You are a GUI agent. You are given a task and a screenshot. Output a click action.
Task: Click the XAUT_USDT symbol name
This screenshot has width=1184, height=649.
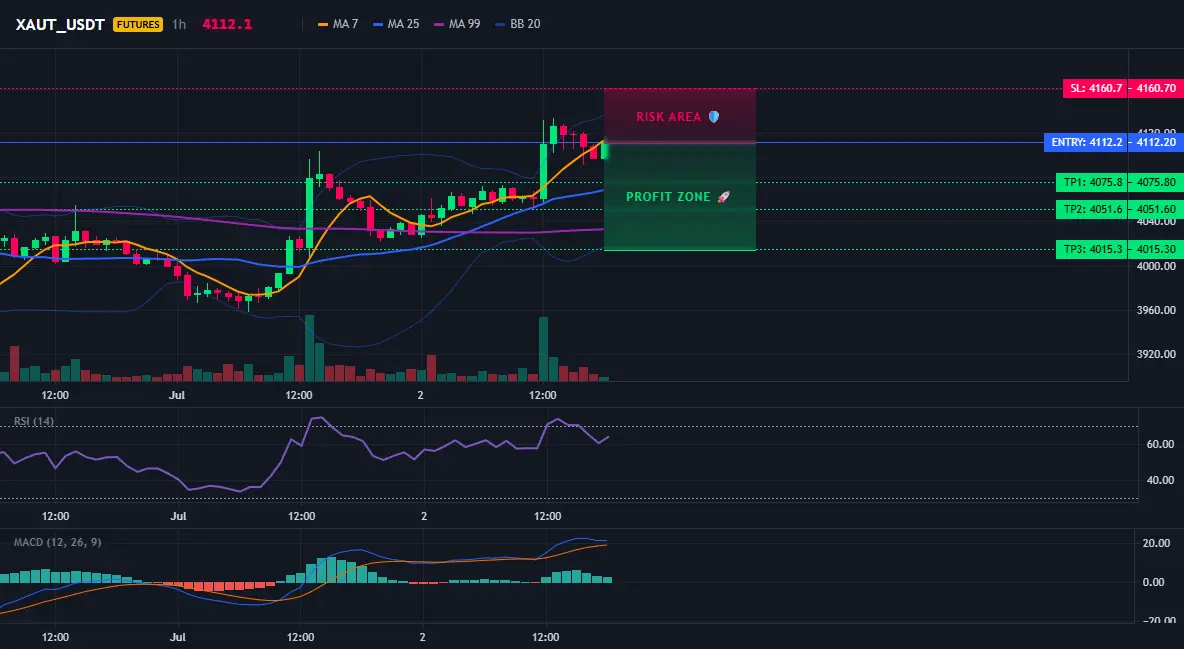[x=60, y=24]
